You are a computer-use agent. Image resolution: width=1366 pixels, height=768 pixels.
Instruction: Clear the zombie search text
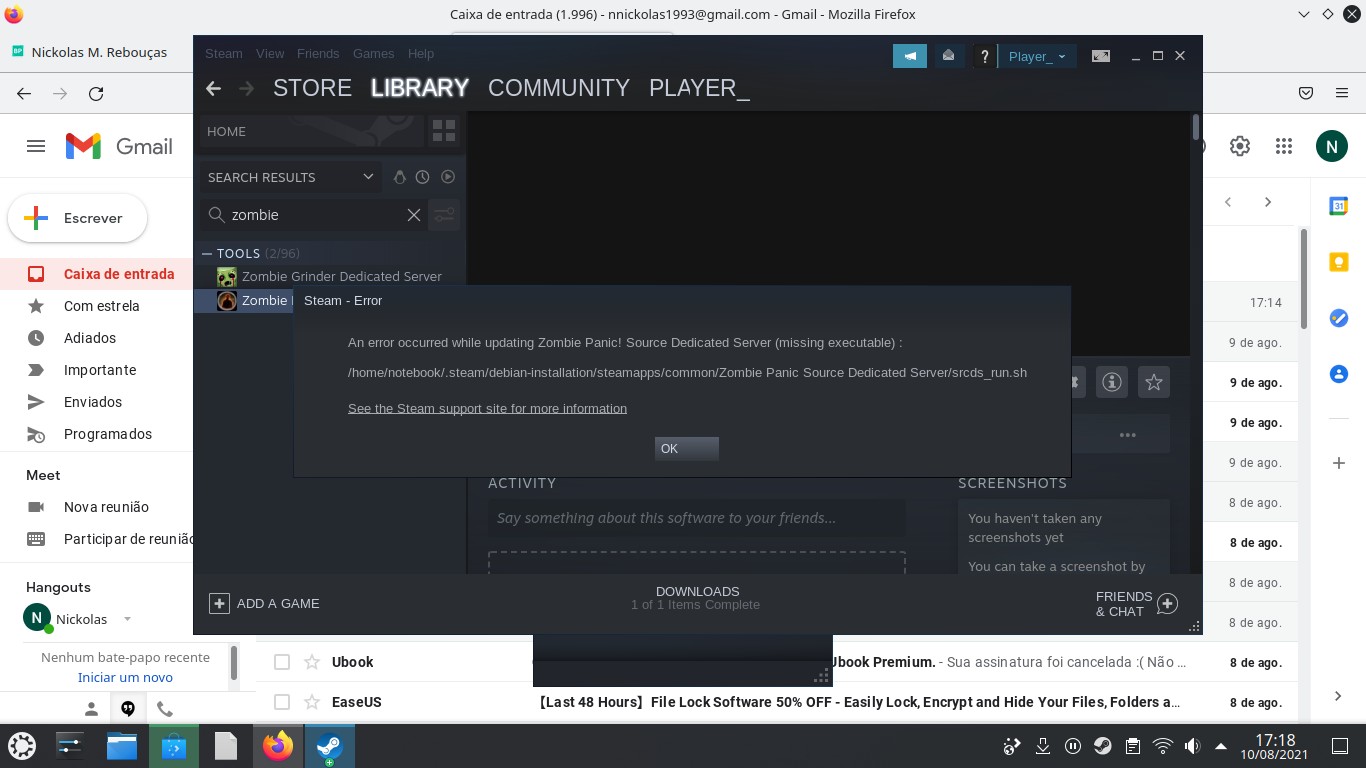(x=414, y=215)
